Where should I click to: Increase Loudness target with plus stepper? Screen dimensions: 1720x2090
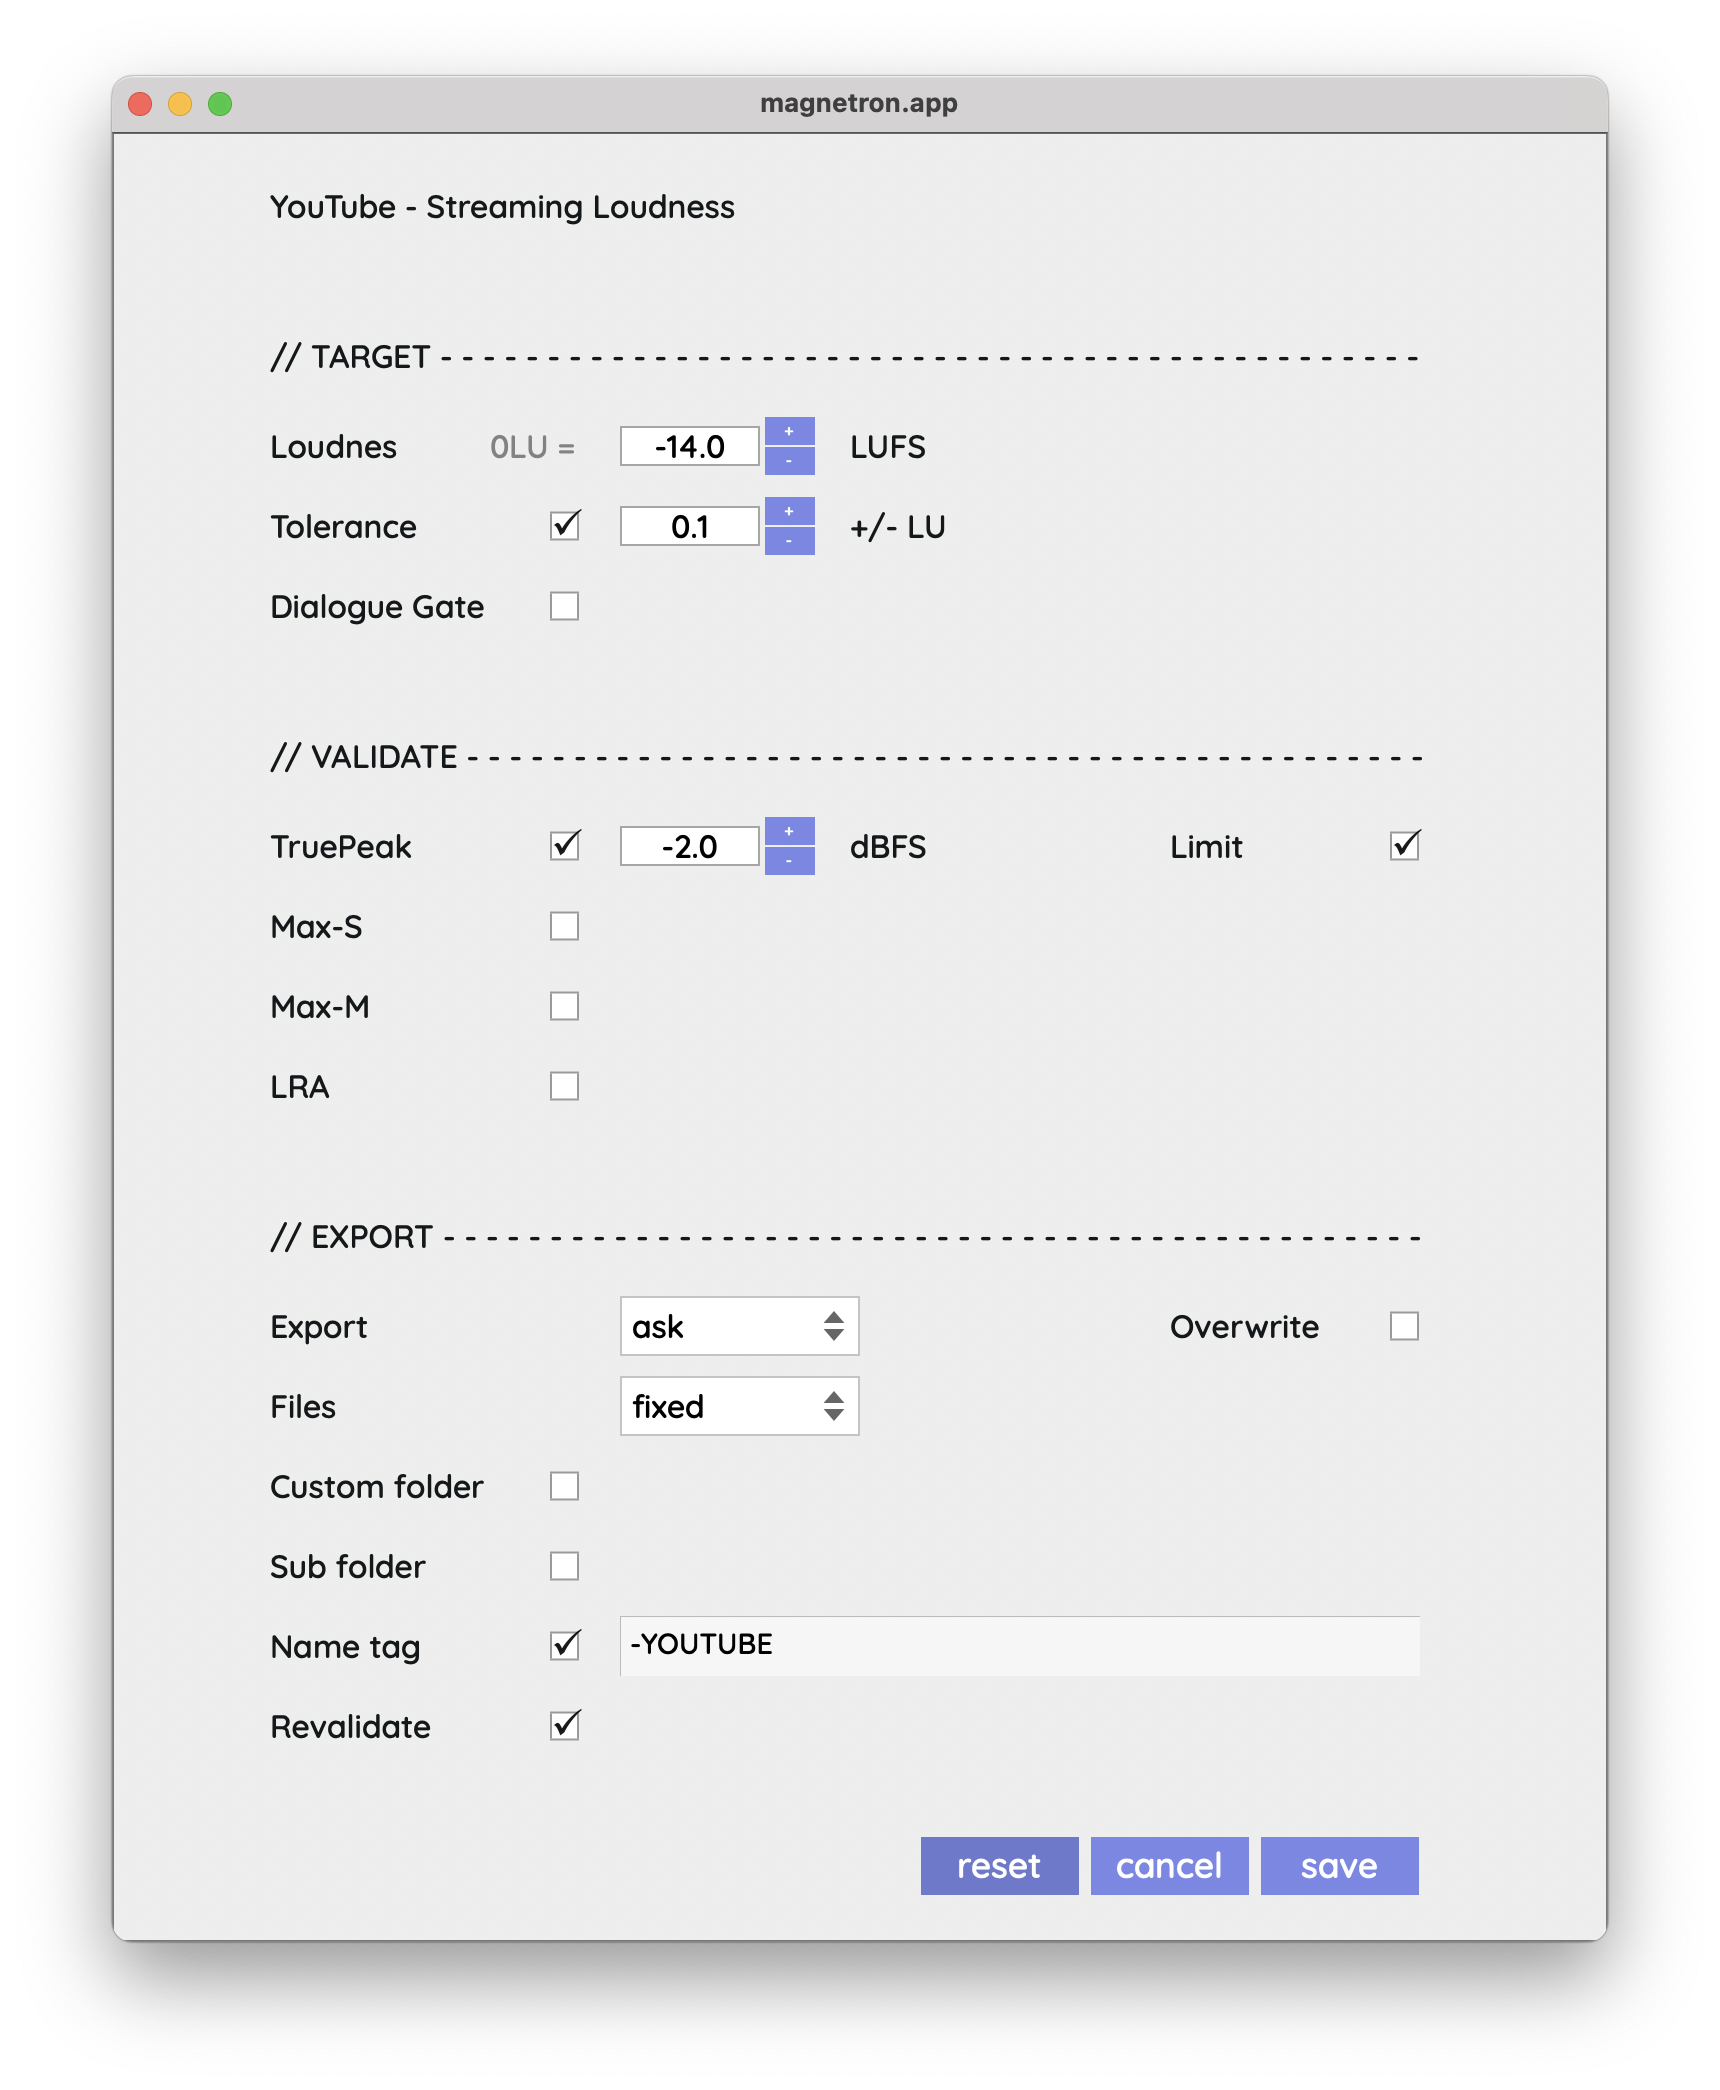coord(789,432)
